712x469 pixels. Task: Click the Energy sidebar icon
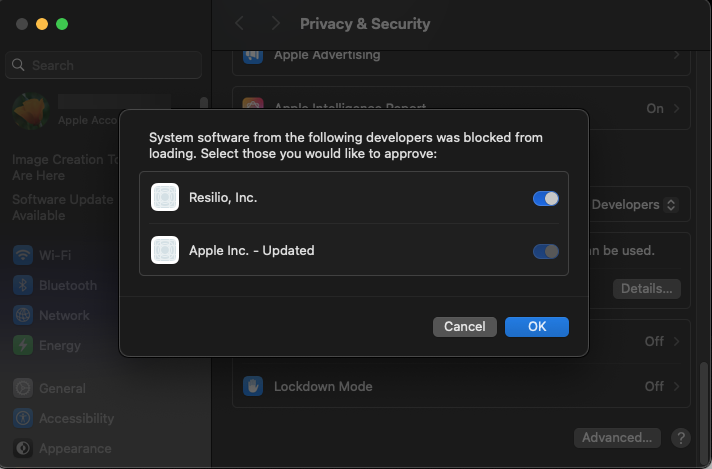point(23,345)
